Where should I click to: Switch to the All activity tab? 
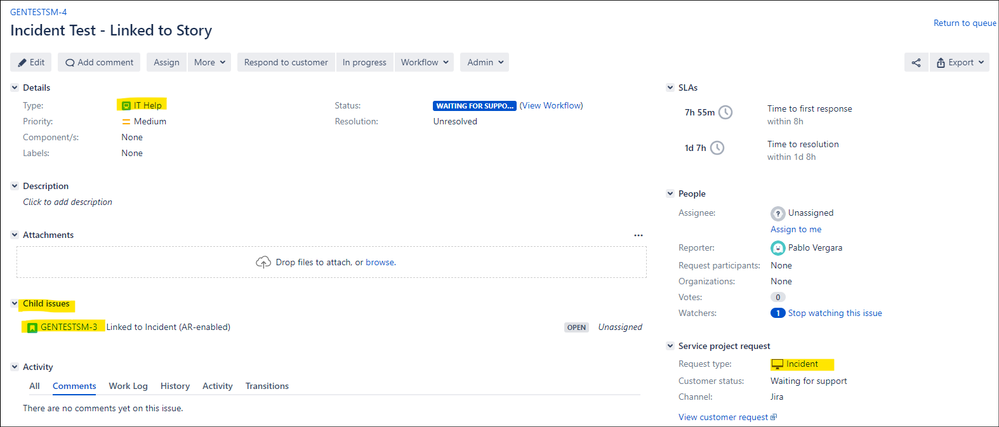[x=34, y=386]
